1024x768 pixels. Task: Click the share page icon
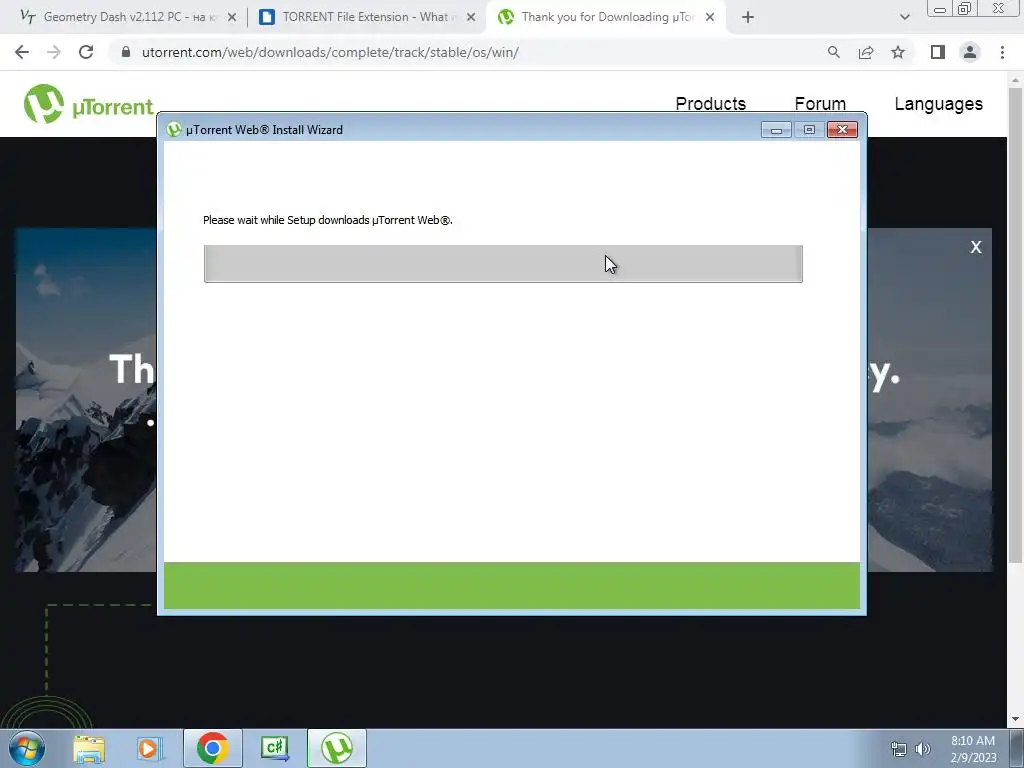point(866,52)
